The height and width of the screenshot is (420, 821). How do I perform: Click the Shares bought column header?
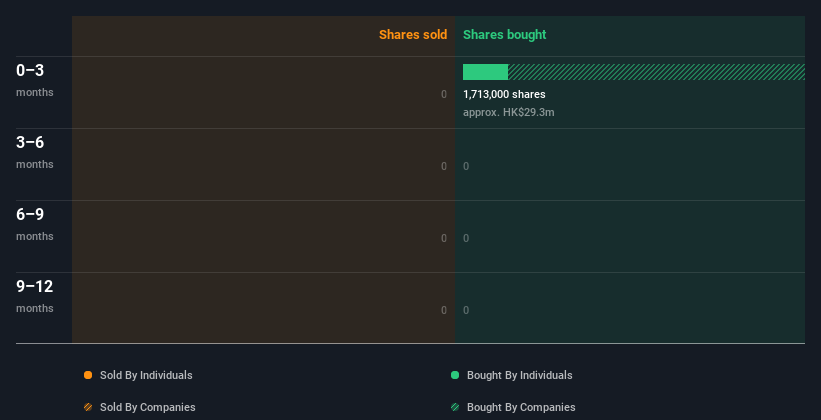click(x=504, y=35)
